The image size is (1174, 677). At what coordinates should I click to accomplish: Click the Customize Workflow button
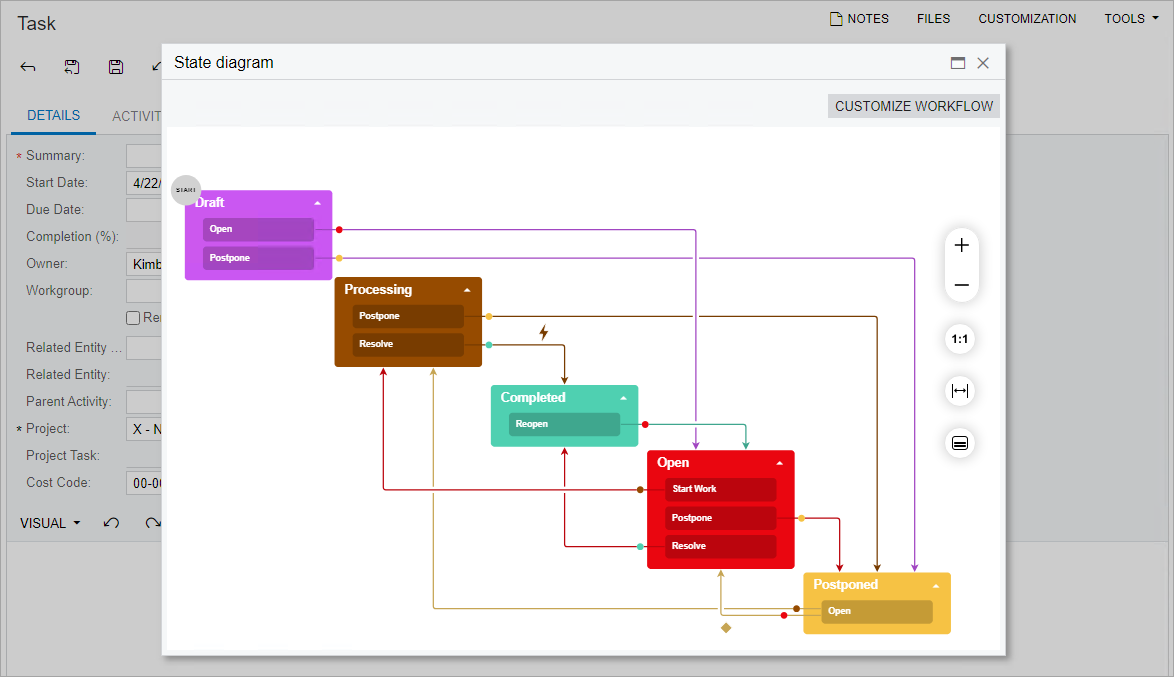914,106
